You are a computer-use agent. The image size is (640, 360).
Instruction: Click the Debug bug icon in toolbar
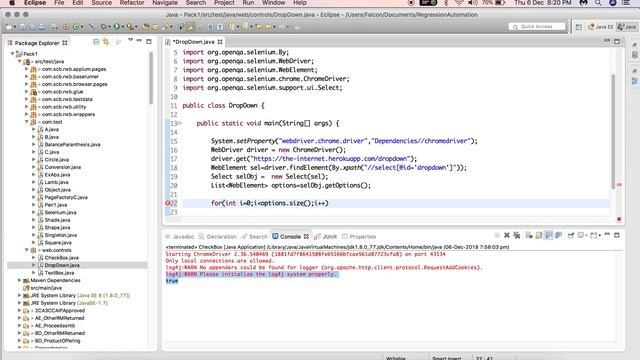(104, 27)
